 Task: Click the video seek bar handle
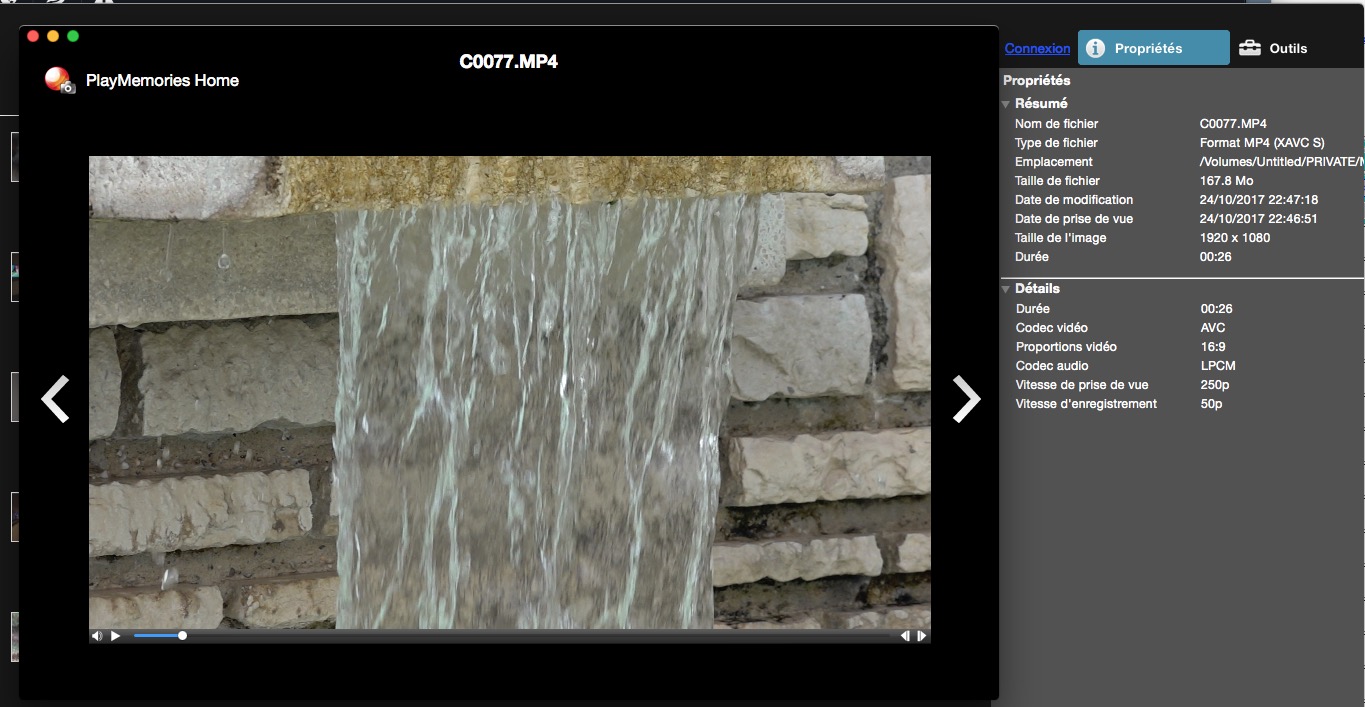182,635
